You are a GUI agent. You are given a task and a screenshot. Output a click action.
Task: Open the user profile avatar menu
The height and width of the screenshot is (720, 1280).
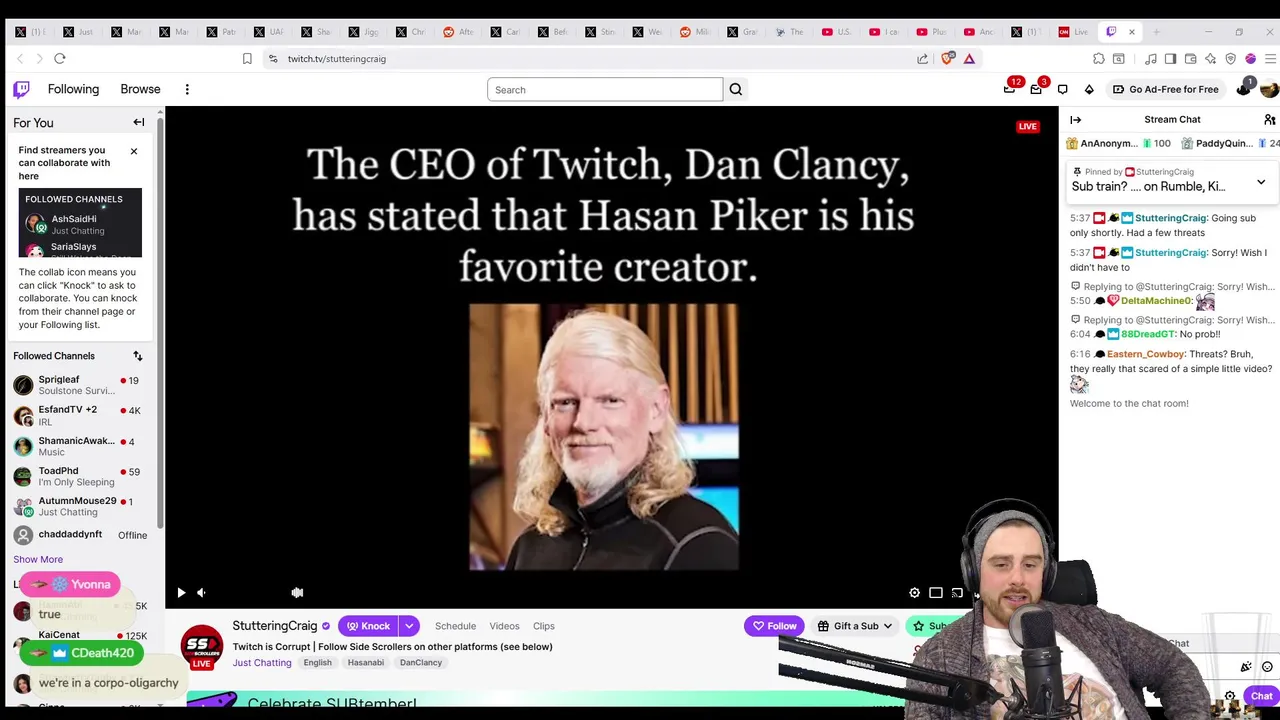coord(1269,89)
